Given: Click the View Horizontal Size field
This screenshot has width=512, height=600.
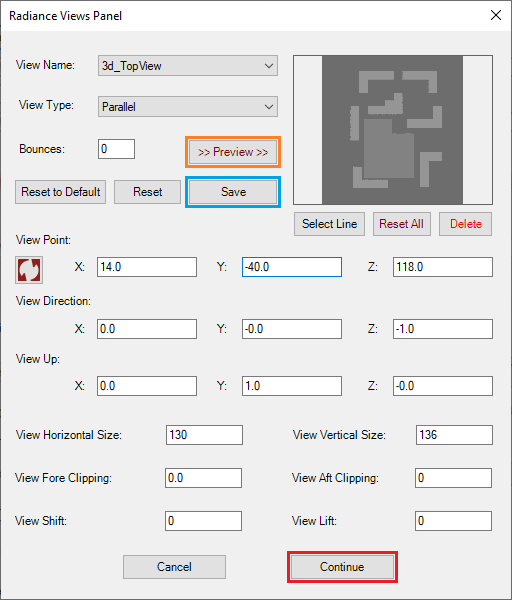Looking at the screenshot, I should click(x=204, y=435).
